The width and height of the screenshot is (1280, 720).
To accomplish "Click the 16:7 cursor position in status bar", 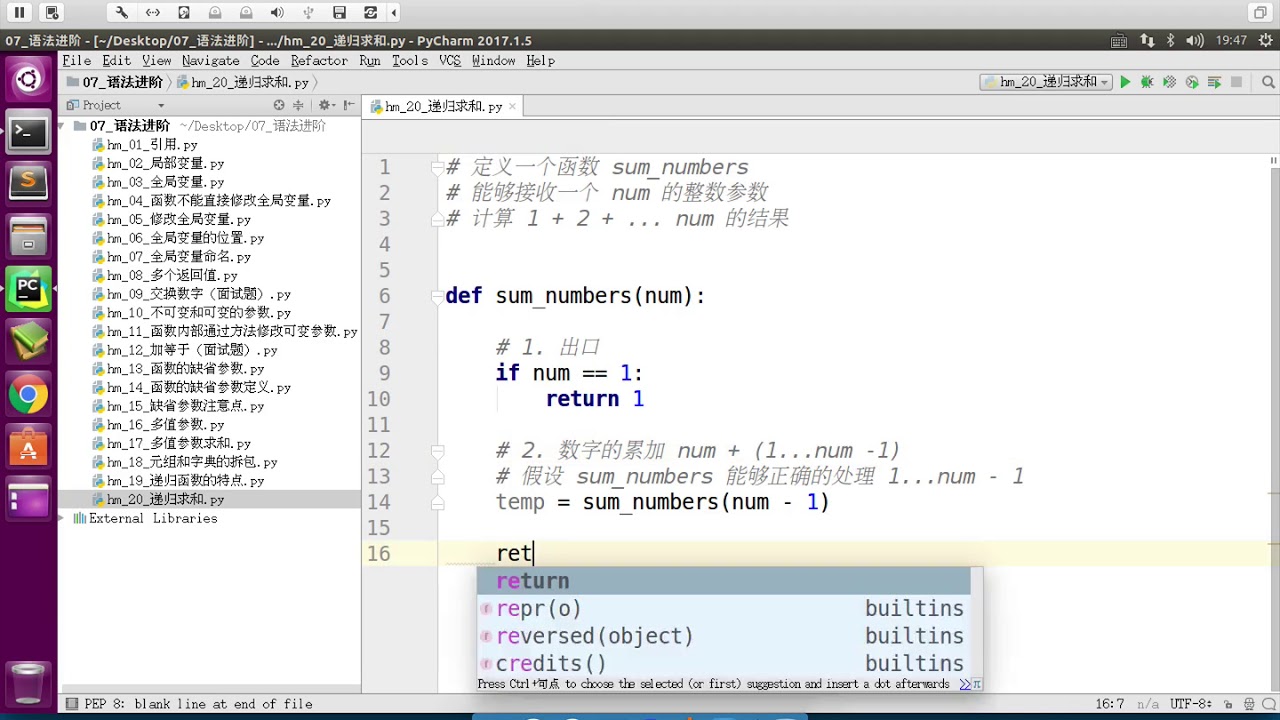I will coord(1110,704).
